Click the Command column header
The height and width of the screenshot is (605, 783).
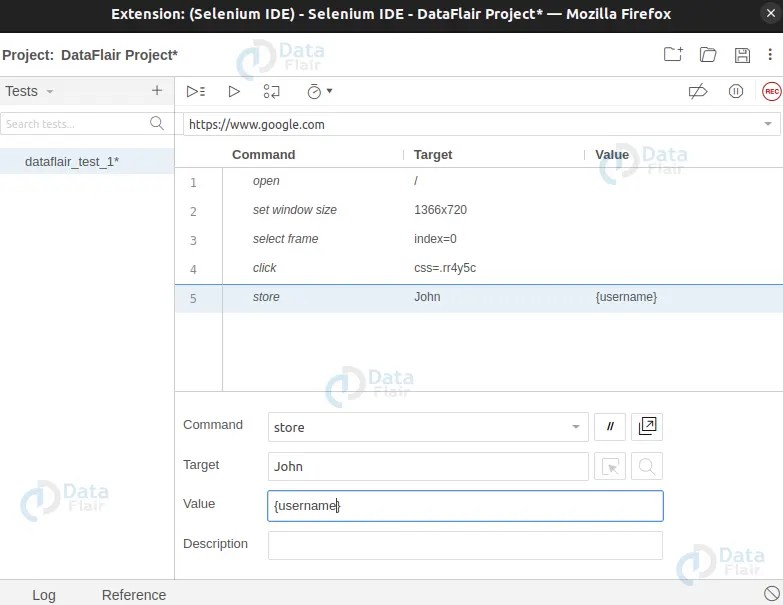click(264, 155)
